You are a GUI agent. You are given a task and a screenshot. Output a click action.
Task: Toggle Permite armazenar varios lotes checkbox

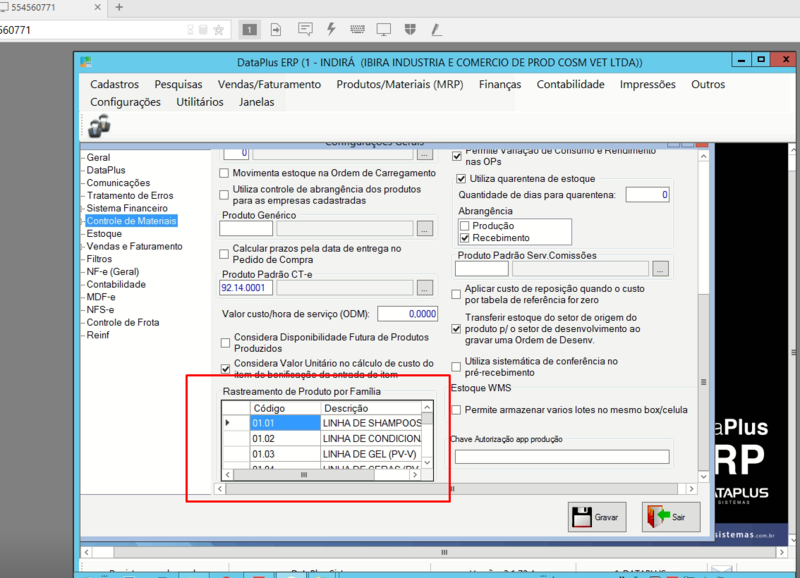click(456, 410)
